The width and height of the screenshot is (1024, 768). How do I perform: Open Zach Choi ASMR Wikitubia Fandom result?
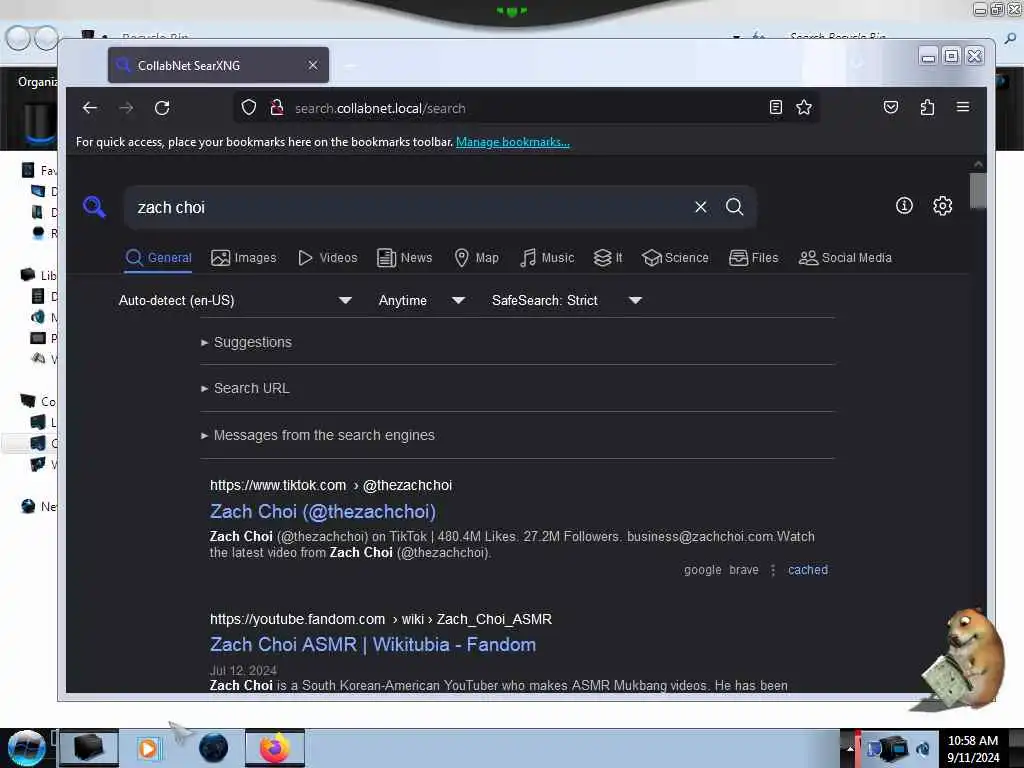point(373,645)
